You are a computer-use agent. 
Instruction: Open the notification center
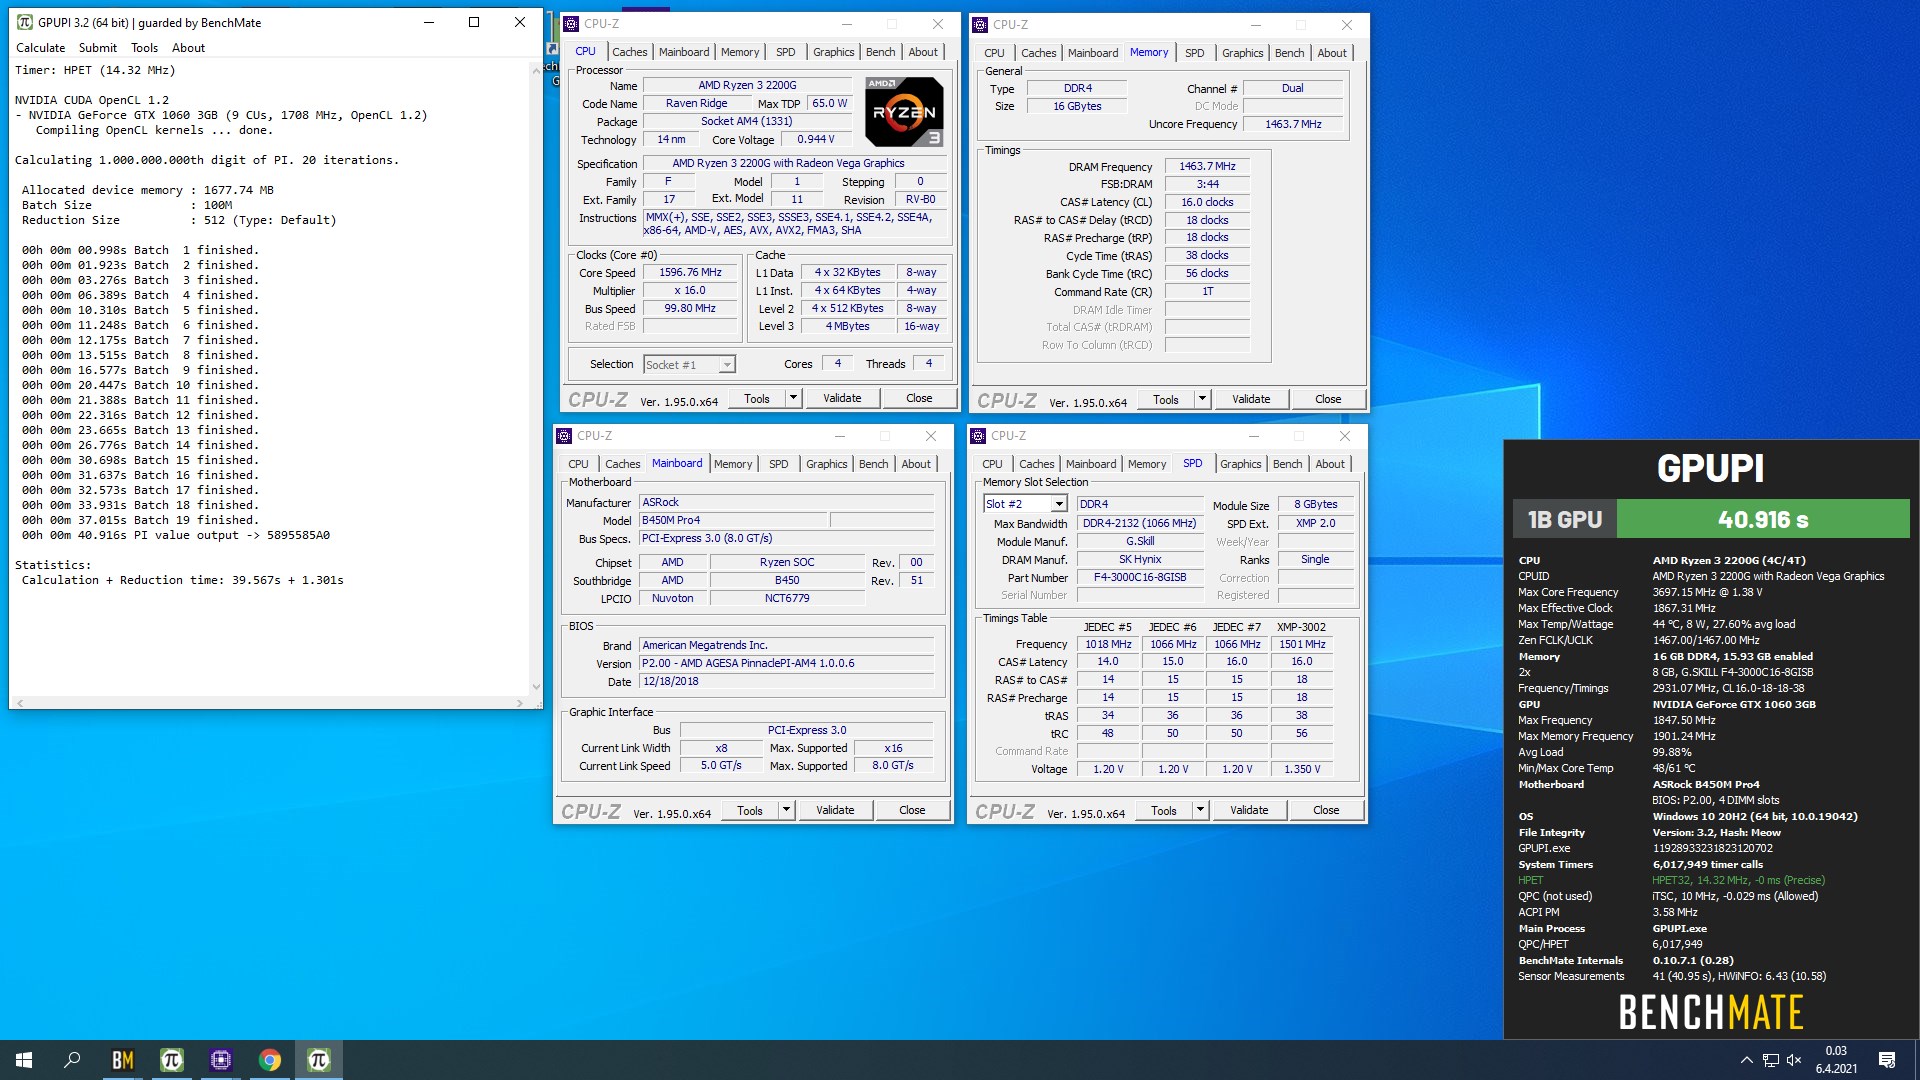1887,1060
